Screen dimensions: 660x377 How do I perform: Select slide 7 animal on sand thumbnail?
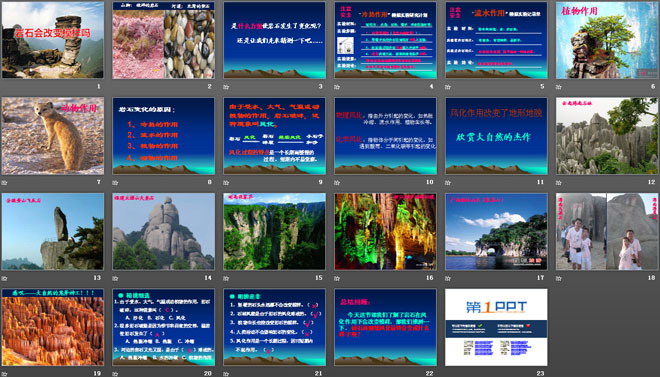pos(53,136)
